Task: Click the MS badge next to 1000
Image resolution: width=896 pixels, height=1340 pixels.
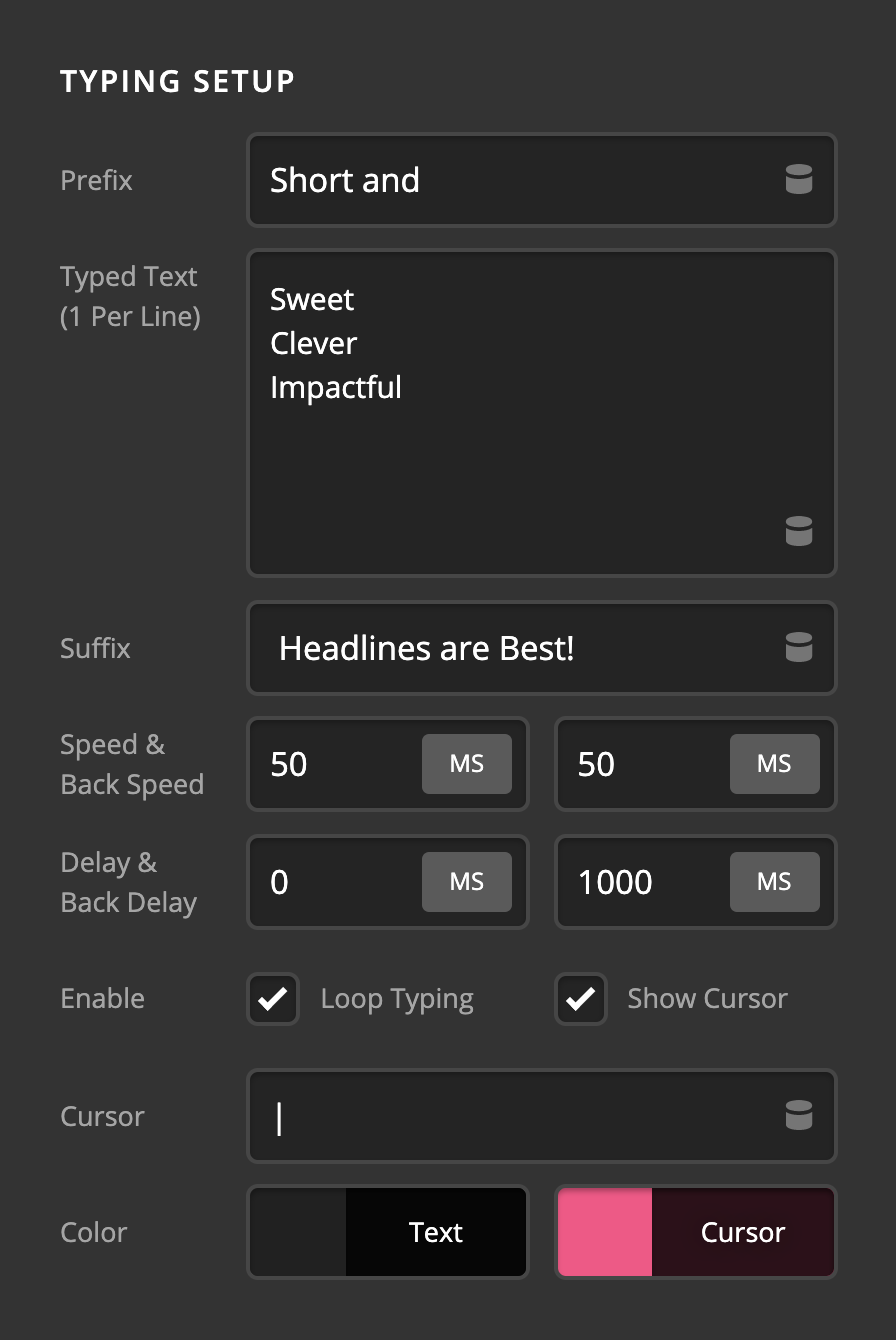Action: click(x=773, y=882)
